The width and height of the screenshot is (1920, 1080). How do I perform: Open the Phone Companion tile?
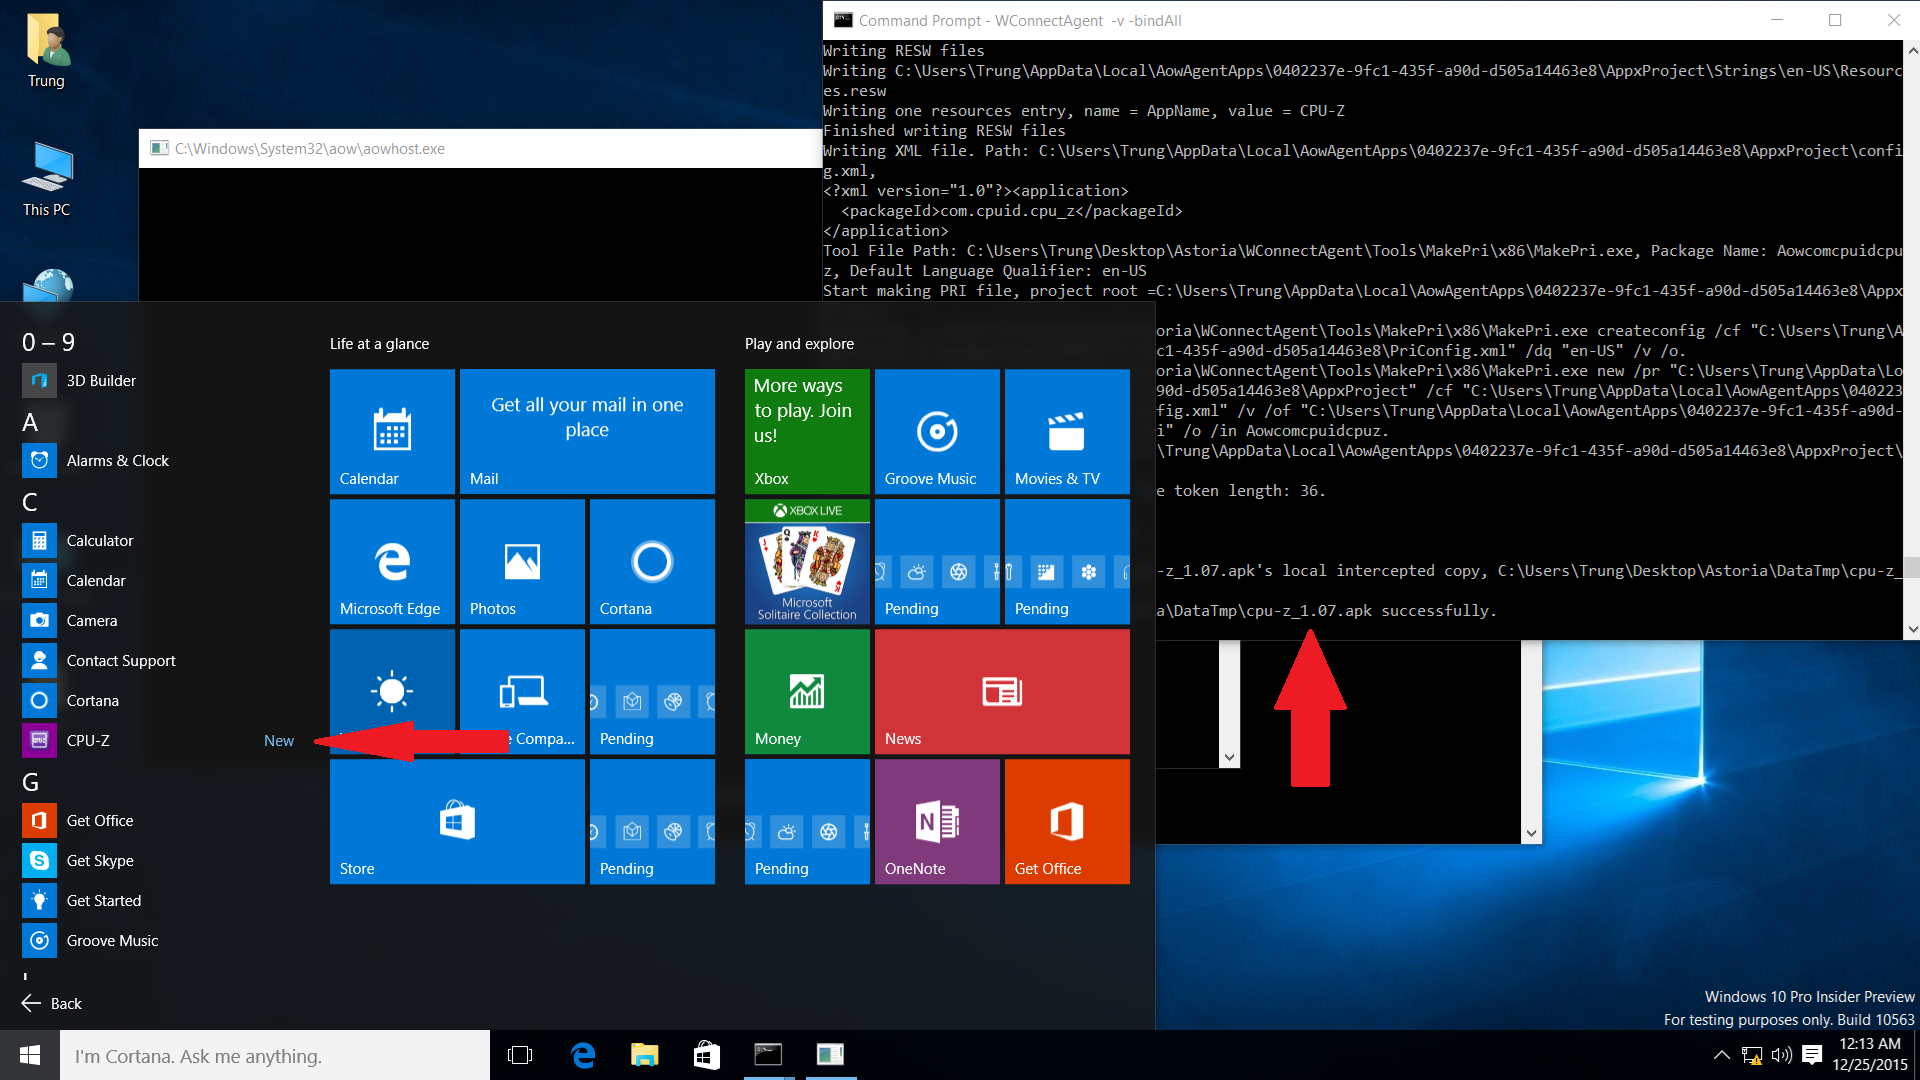click(x=522, y=691)
